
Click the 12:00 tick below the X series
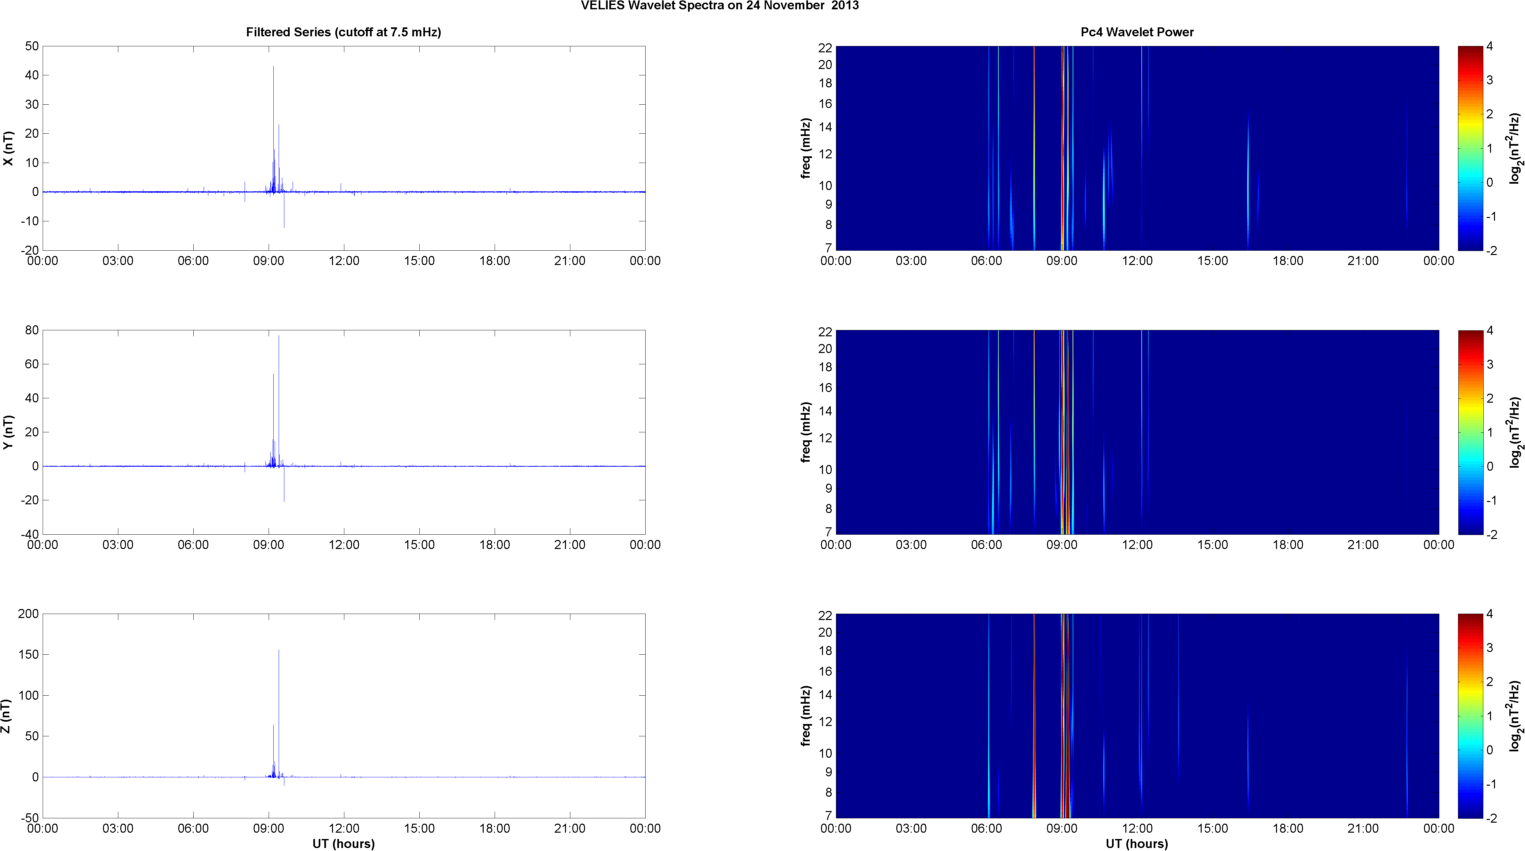pos(344,261)
